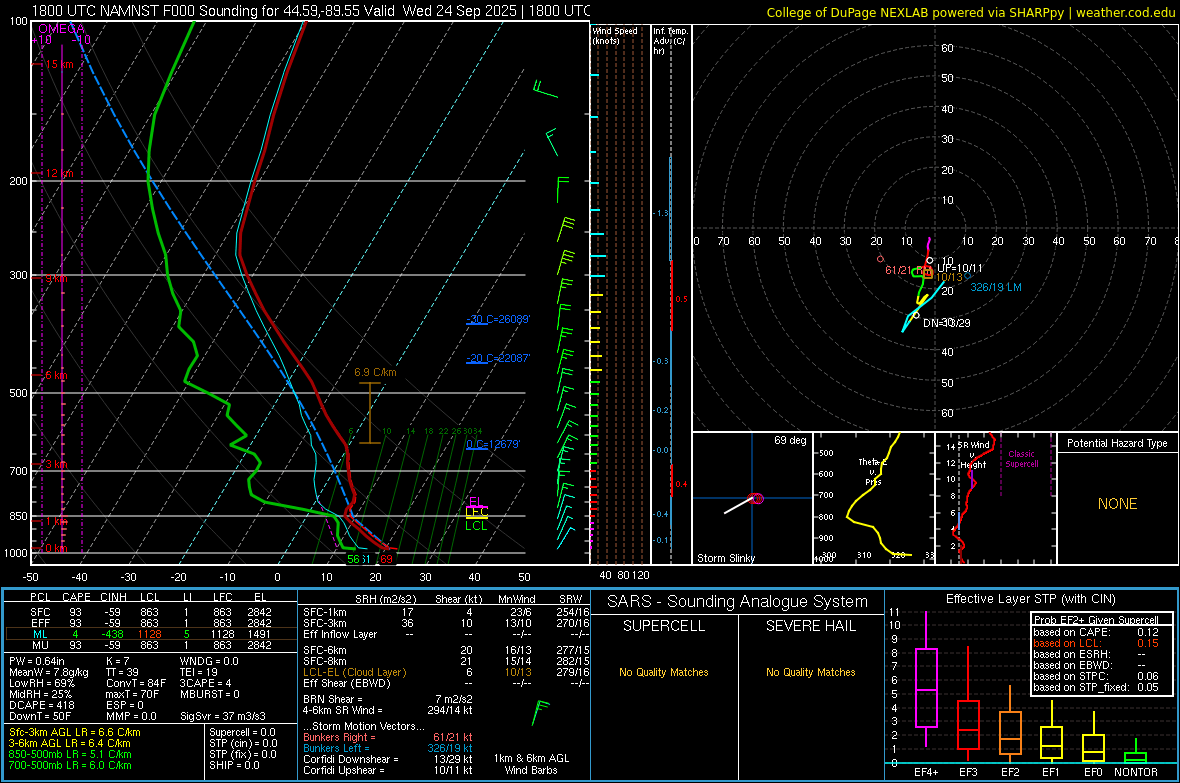Click the 6 km height marker
1180x783 pixels.
click(56, 375)
